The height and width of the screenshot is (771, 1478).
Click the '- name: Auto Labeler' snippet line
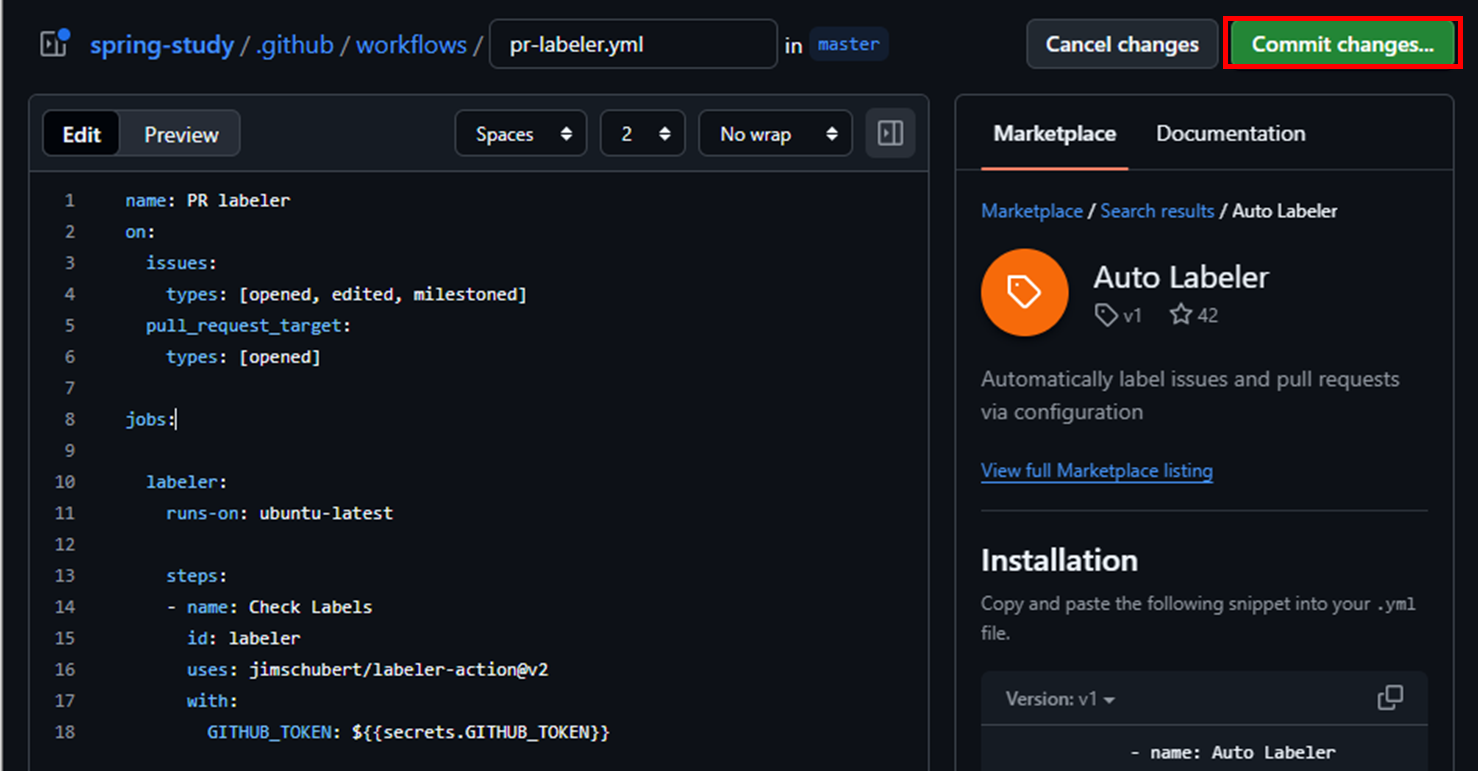pyautogui.click(x=1232, y=752)
